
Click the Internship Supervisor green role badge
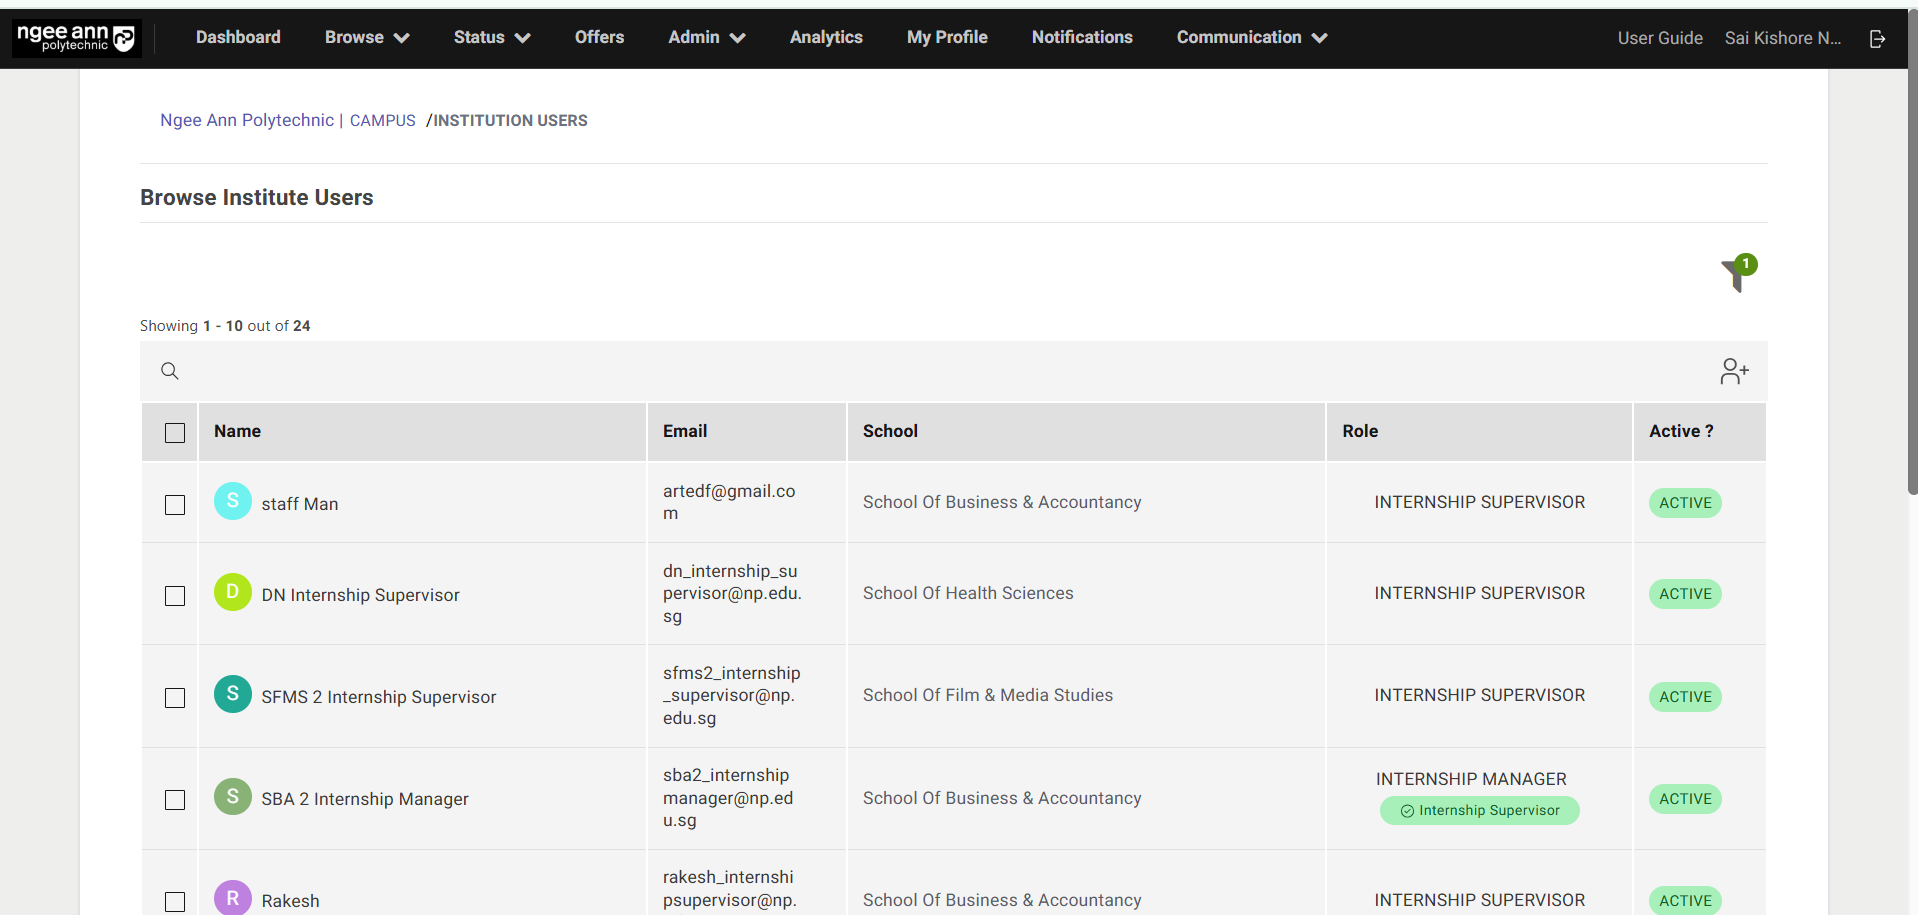click(x=1479, y=811)
